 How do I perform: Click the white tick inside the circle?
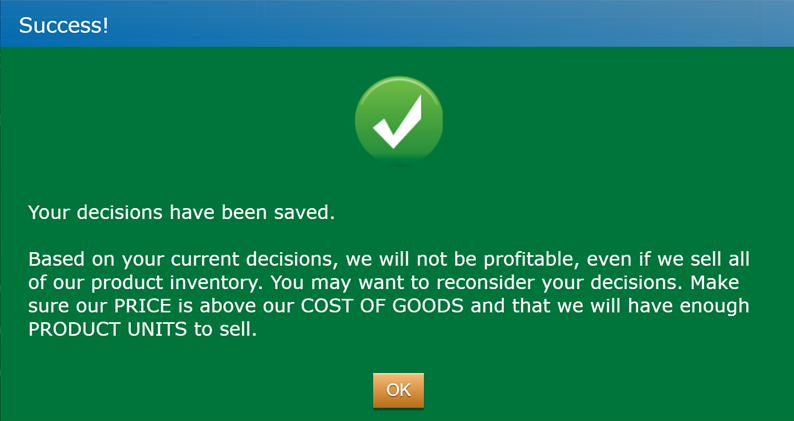[x=398, y=122]
